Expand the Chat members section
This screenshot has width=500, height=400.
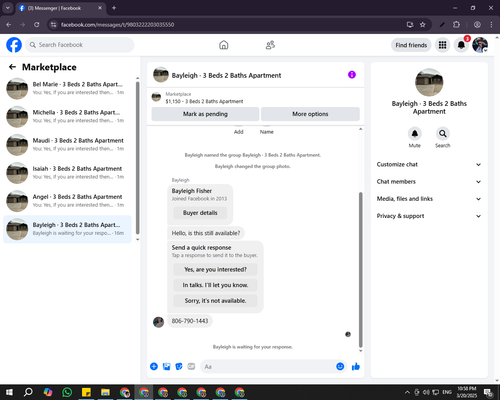pos(429,182)
